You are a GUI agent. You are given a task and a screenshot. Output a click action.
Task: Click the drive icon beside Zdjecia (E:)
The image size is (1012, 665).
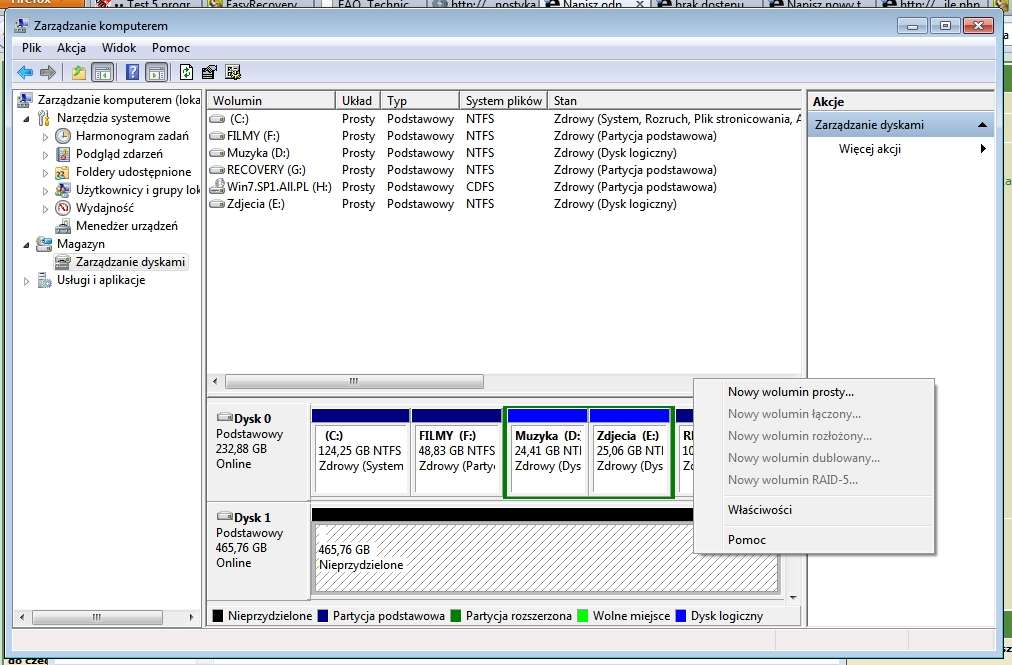click(x=218, y=204)
